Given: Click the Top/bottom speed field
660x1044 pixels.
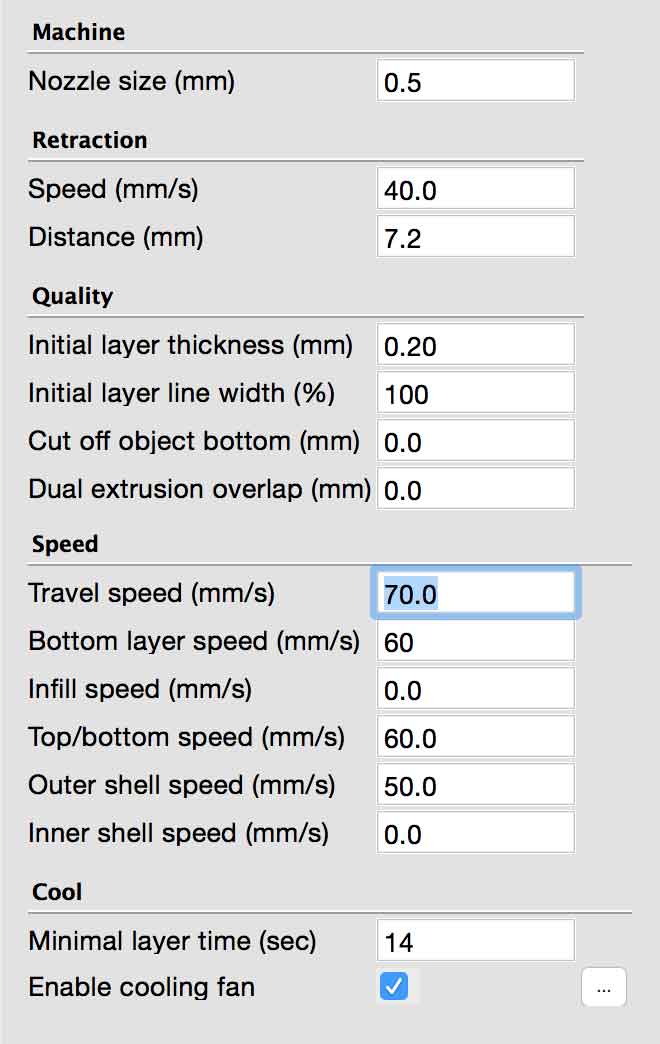Looking at the screenshot, I should [476, 736].
